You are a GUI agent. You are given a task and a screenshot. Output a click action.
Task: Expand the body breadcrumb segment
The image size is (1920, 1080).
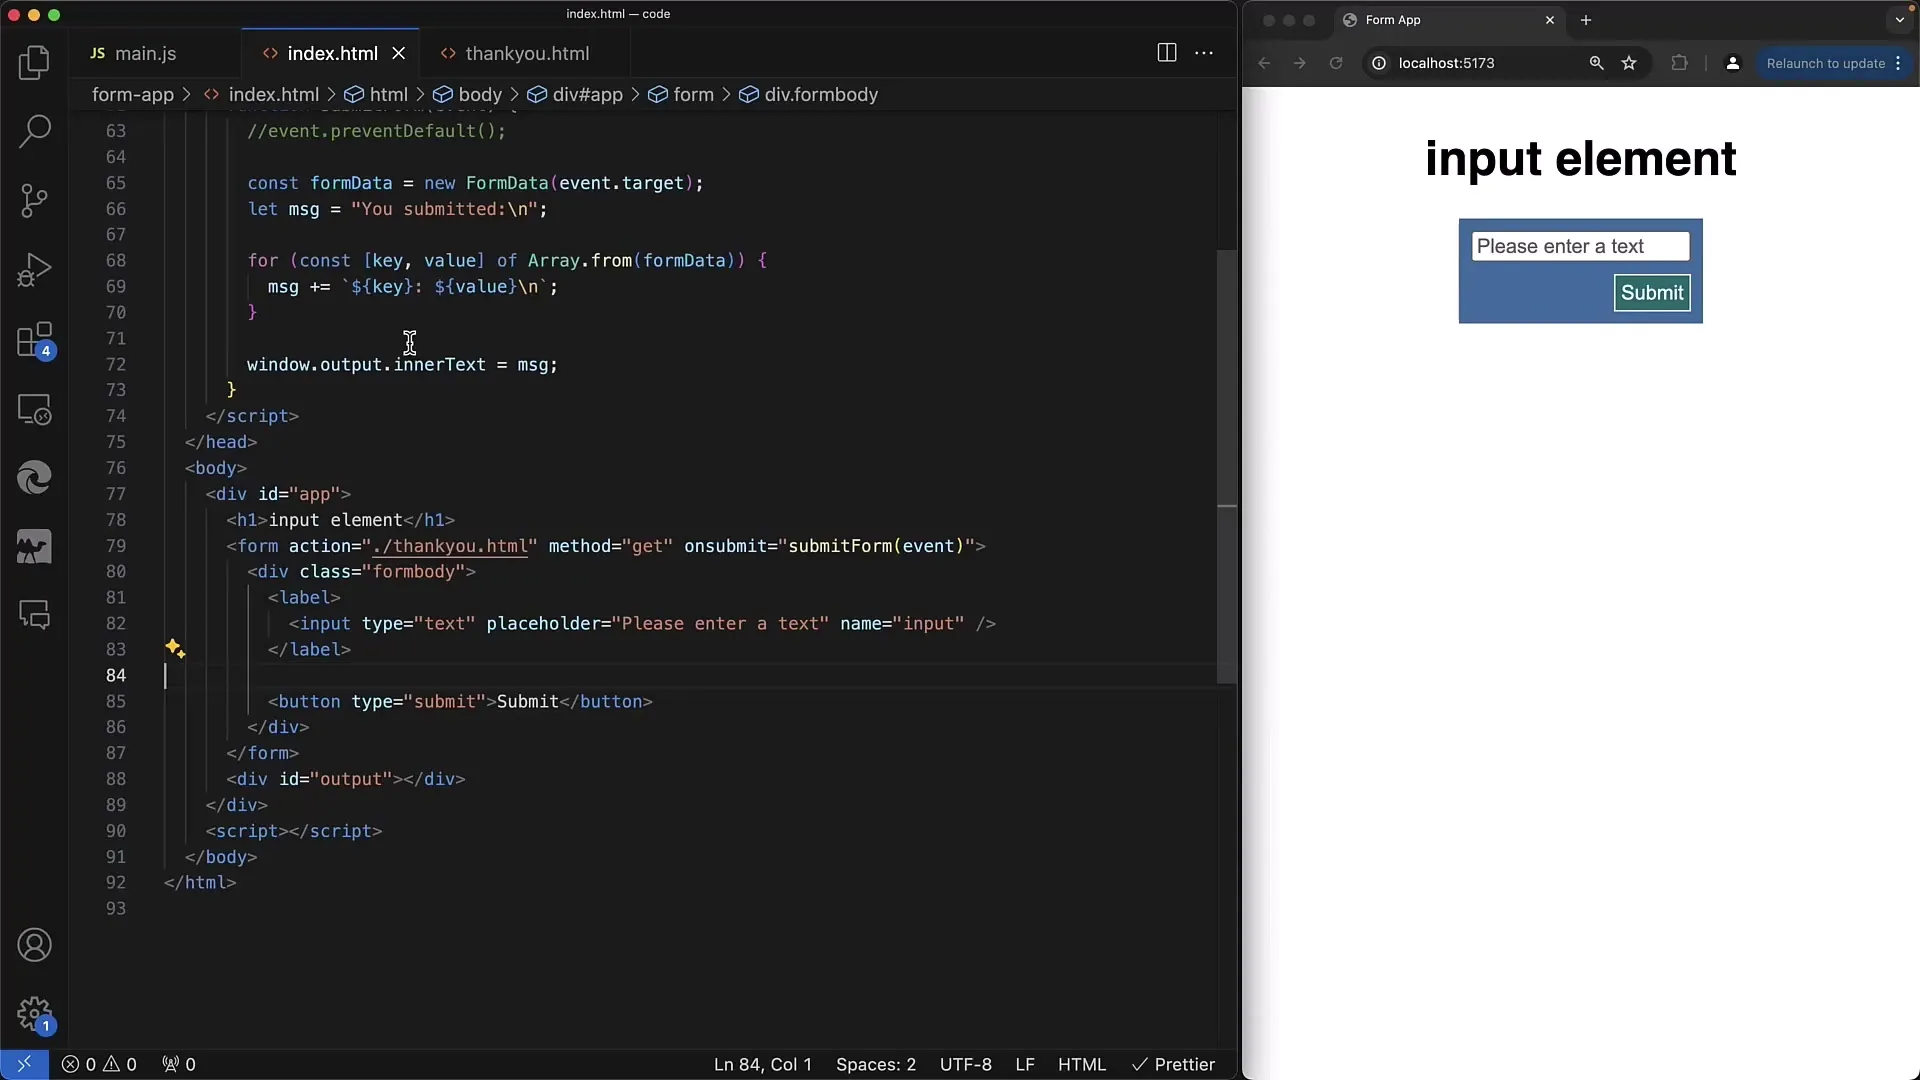[x=480, y=94]
